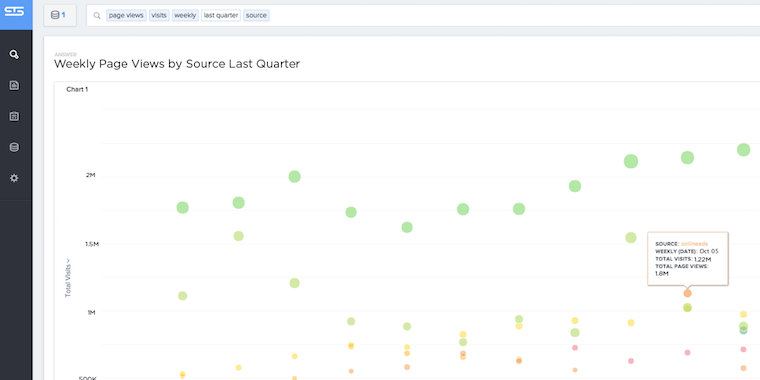
Task: Select the 'weekly' search token
Action: pyautogui.click(x=185, y=16)
